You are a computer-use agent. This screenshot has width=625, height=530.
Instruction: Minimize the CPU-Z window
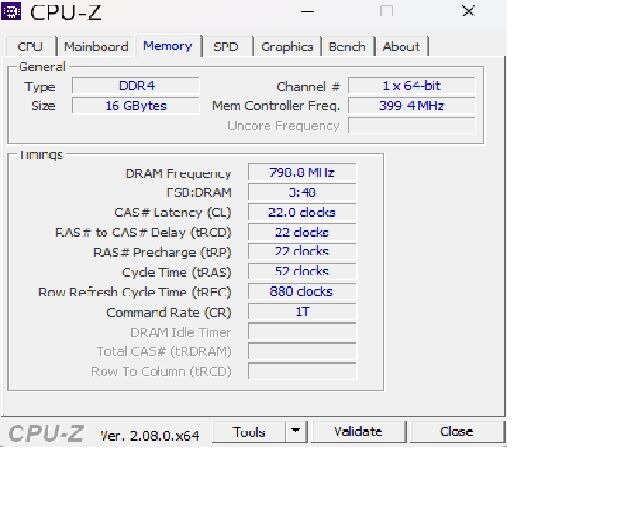pyautogui.click(x=307, y=11)
